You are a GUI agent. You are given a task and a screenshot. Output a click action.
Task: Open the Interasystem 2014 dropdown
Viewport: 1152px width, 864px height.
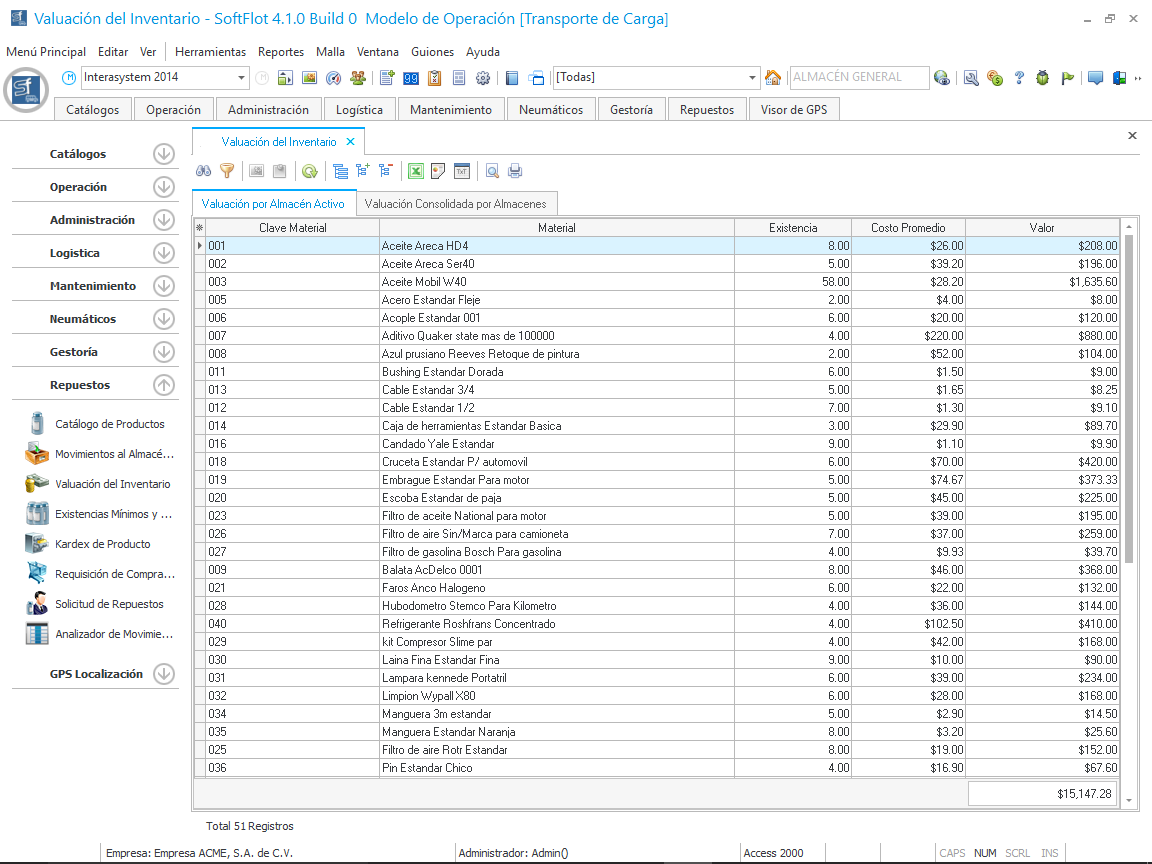click(x=242, y=78)
